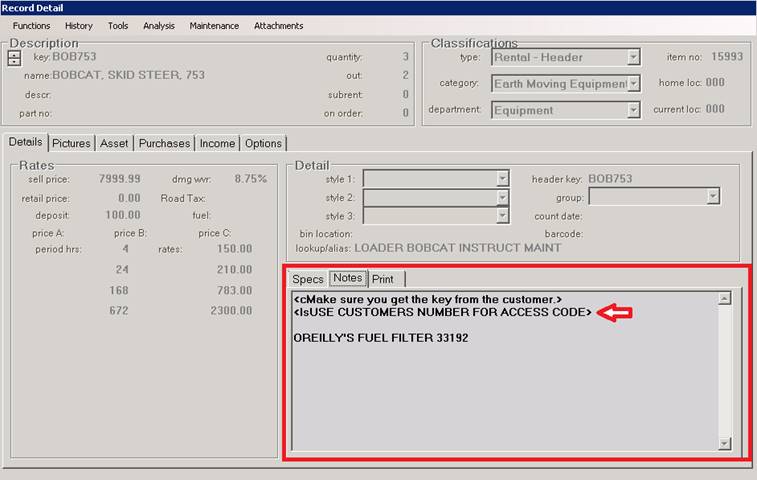Expand the style 1 dropdown

[503, 179]
